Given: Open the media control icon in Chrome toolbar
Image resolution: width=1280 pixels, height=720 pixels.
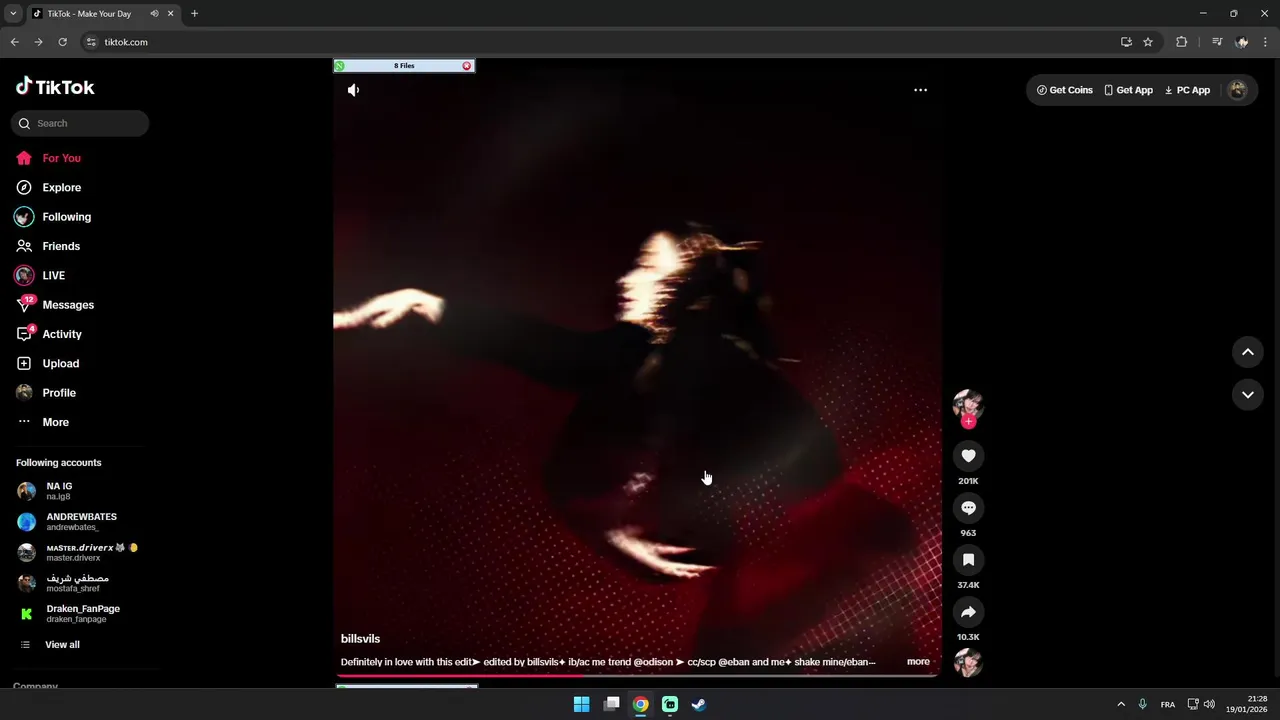Looking at the screenshot, I should pyautogui.click(x=1216, y=42).
